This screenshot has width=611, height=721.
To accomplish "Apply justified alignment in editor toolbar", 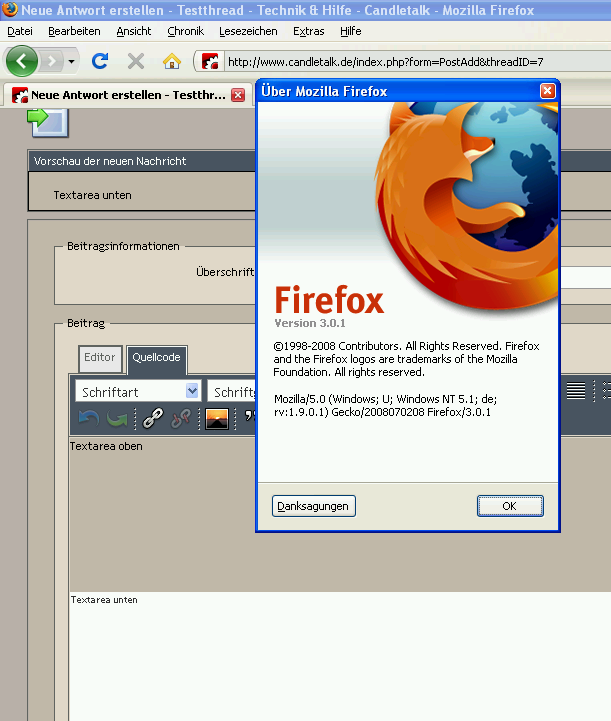I will (576, 391).
